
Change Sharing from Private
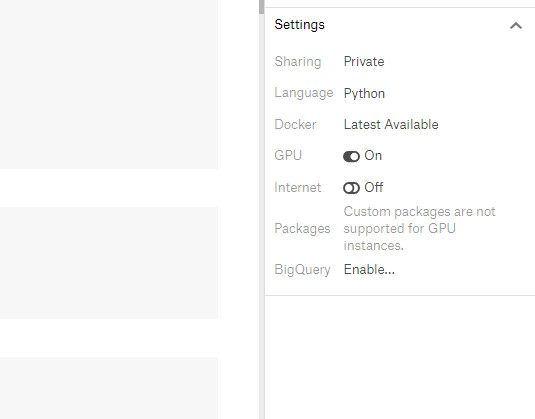364,61
